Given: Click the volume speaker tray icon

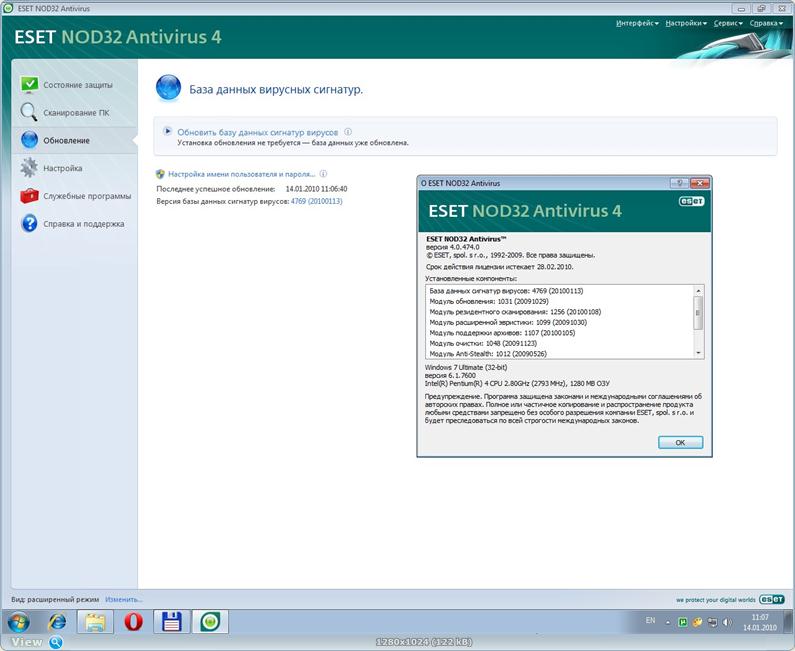Looking at the screenshot, I should [728, 622].
